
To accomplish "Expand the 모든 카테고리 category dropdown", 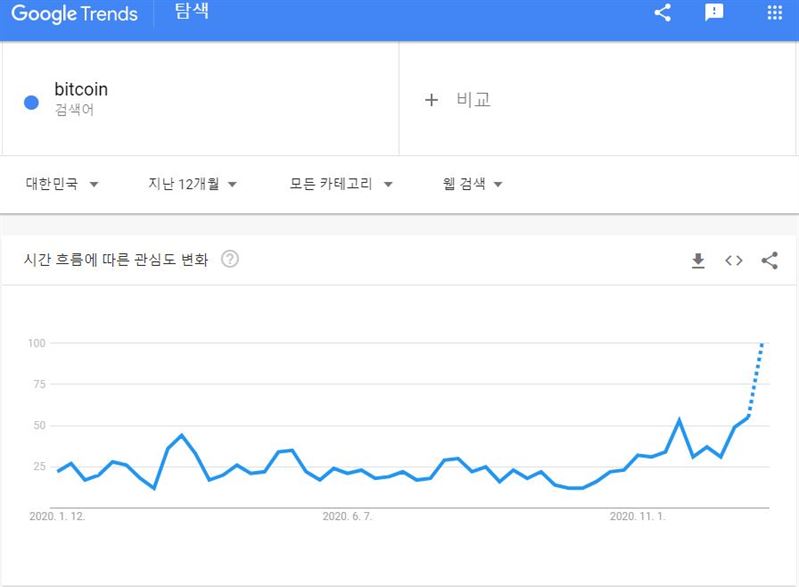I will [x=341, y=183].
